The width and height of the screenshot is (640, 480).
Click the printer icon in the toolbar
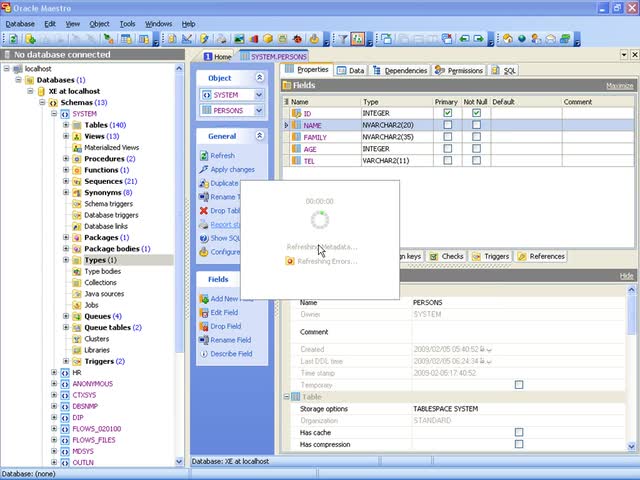tap(222, 39)
